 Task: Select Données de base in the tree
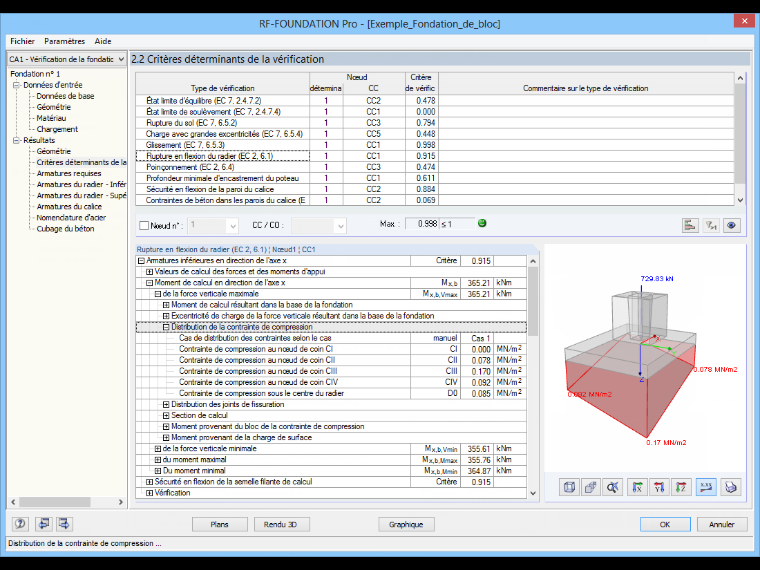click(65, 96)
